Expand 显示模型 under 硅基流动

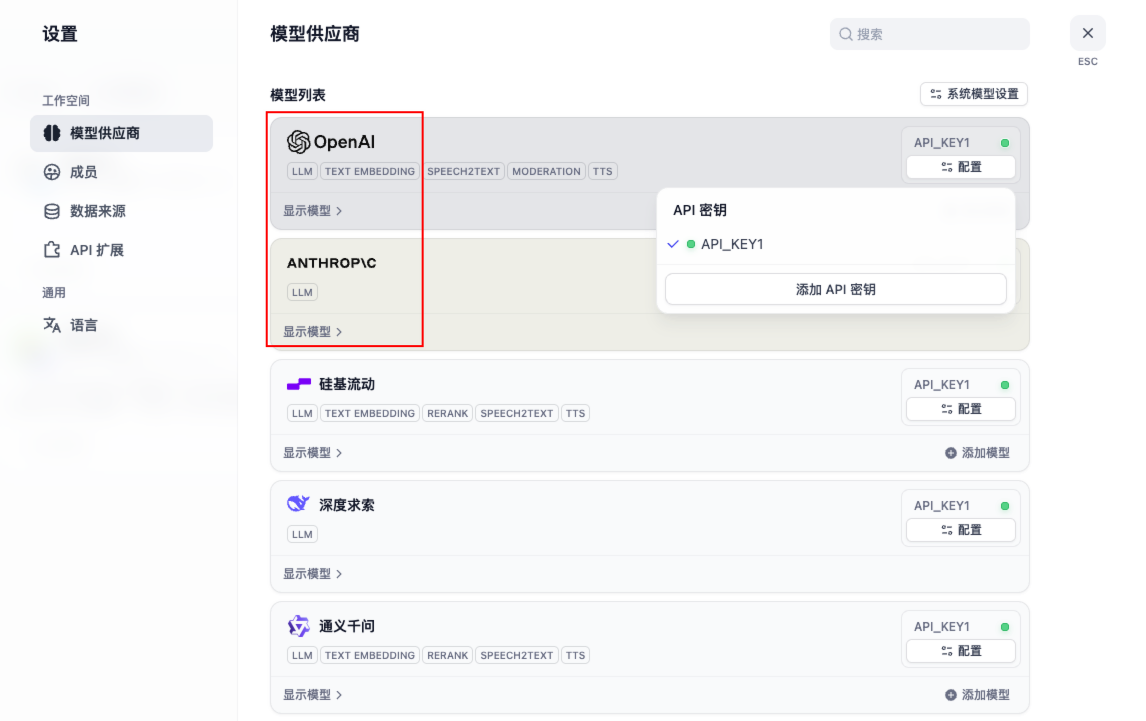coord(313,453)
